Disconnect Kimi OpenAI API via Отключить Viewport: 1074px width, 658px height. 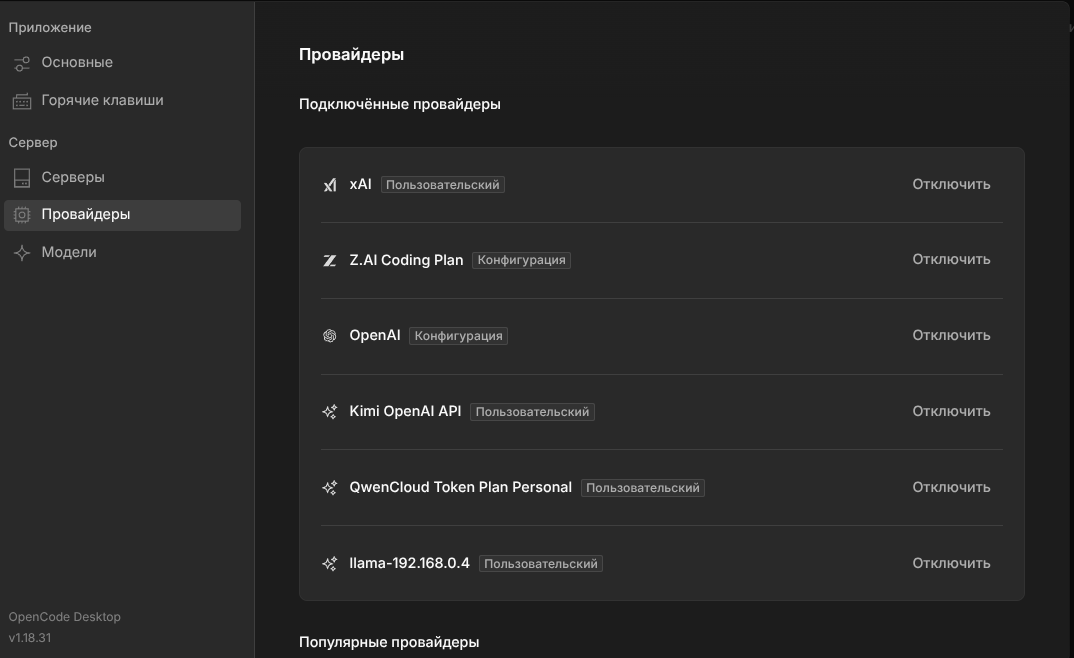pyautogui.click(x=951, y=412)
